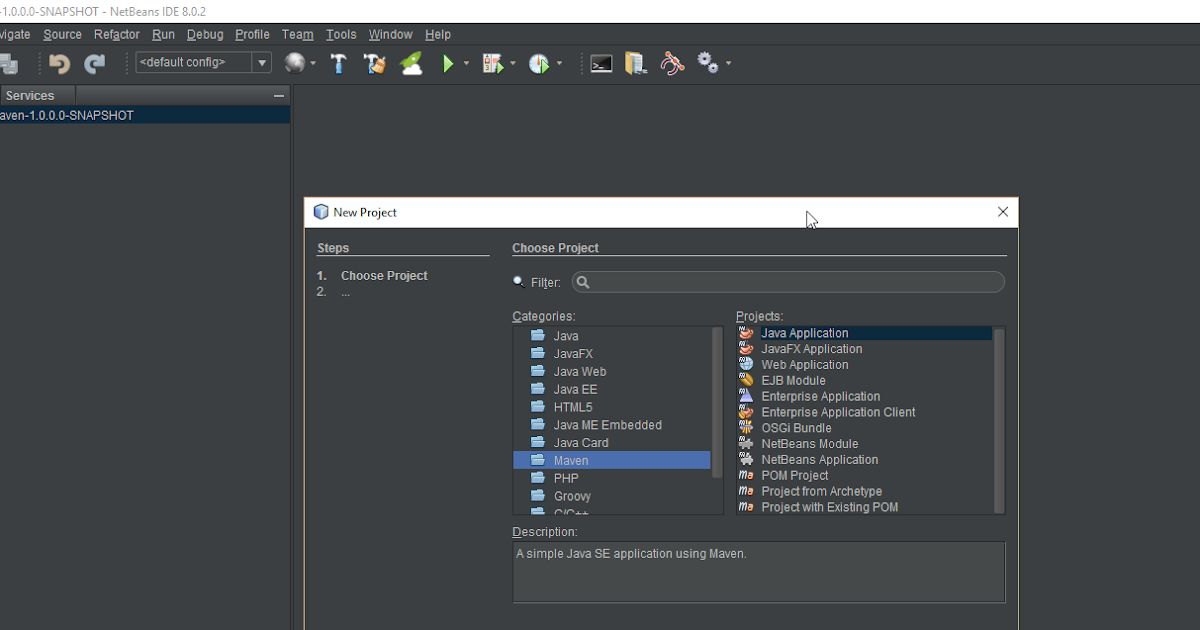This screenshot has width=1200, height=630.
Task: Open the Profile menu
Action: (x=253, y=34)
